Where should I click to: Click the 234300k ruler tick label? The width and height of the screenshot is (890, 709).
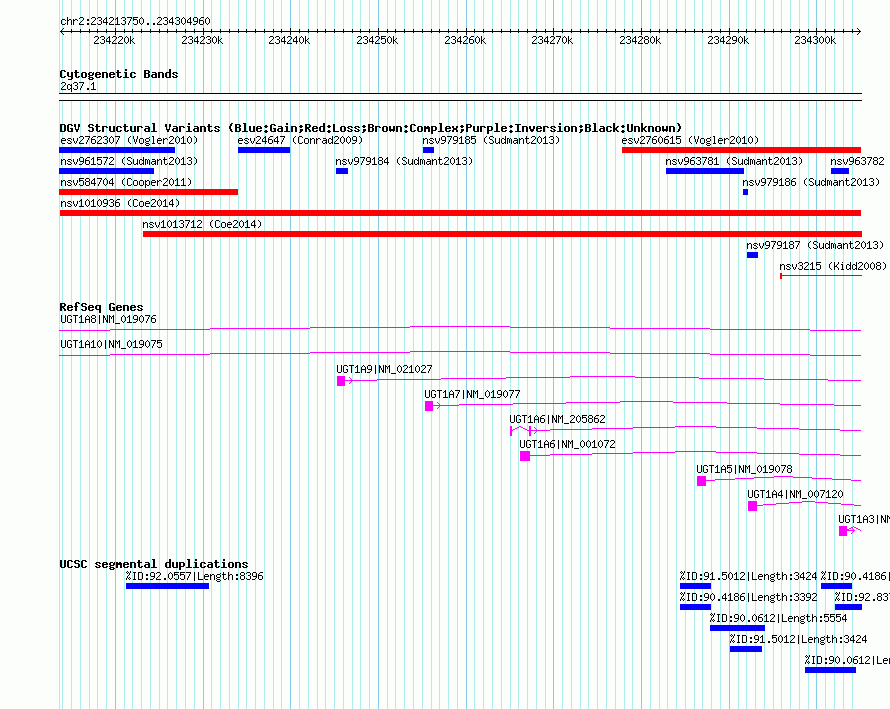[815, 40]
